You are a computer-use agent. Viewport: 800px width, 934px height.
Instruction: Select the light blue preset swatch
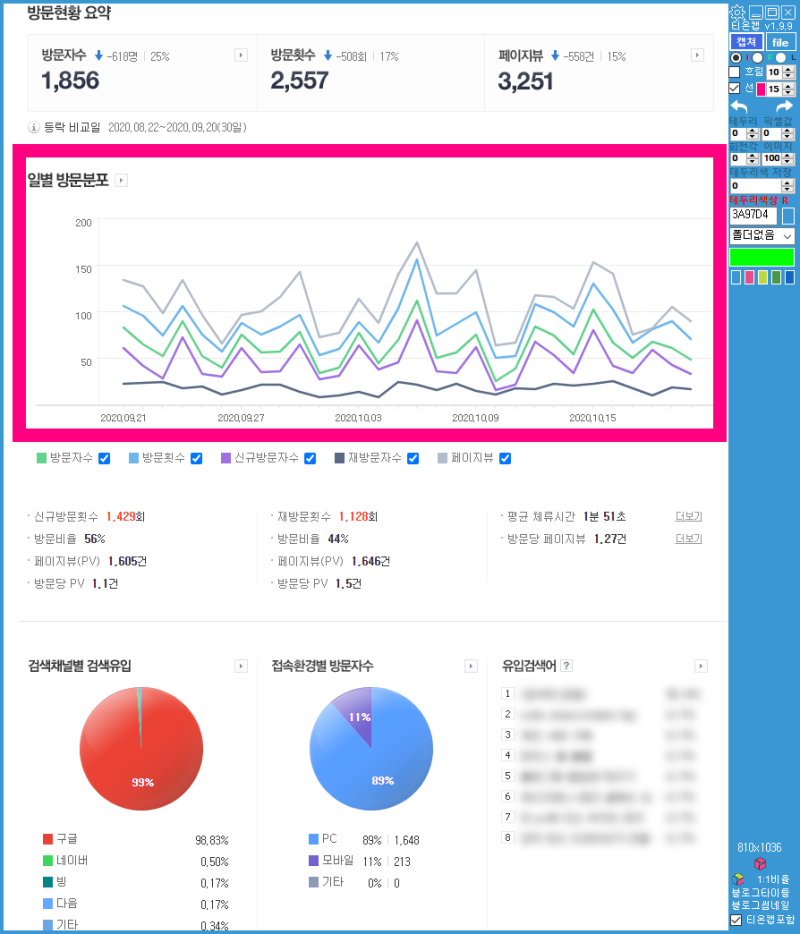click(x=736, y=277)
